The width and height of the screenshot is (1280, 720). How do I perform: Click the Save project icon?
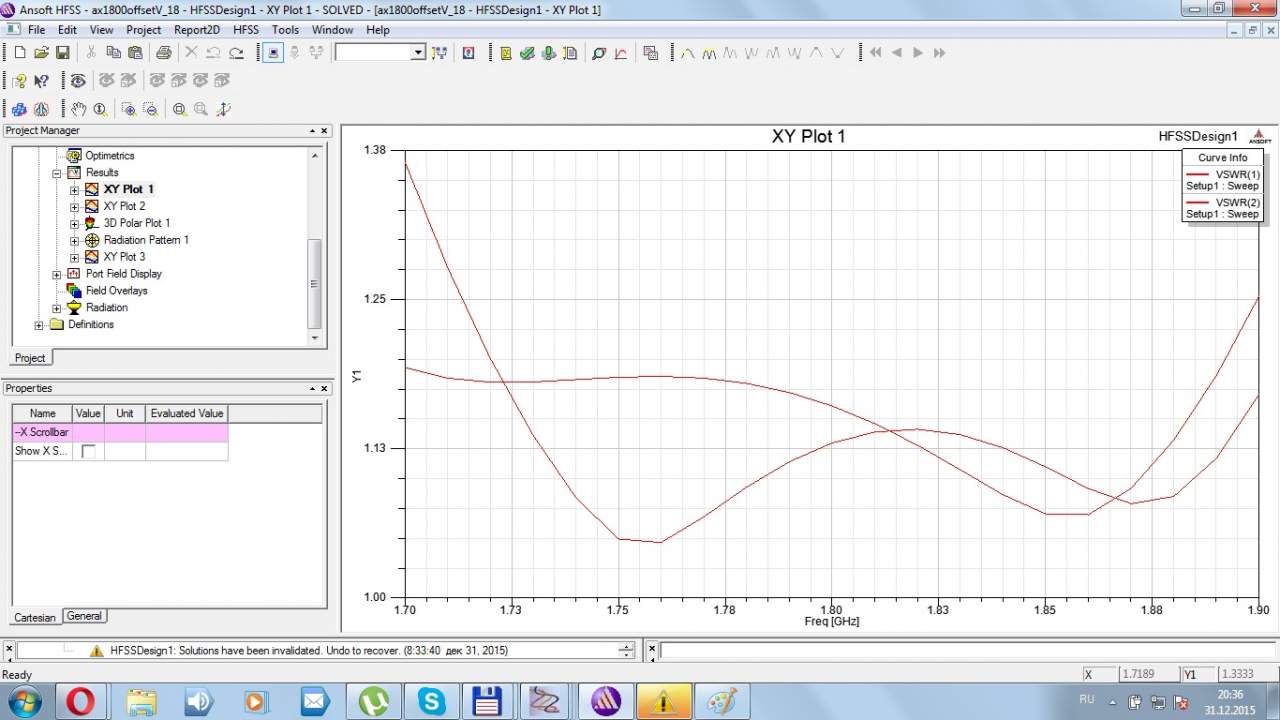point(62,53)
